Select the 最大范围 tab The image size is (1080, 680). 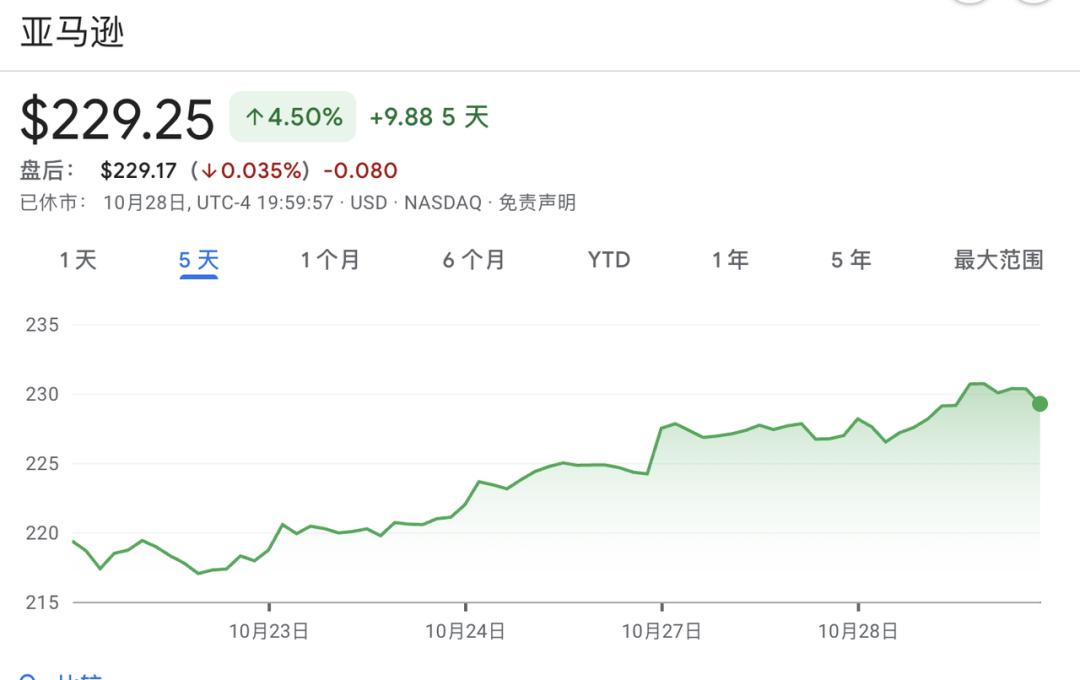[998, 261]
